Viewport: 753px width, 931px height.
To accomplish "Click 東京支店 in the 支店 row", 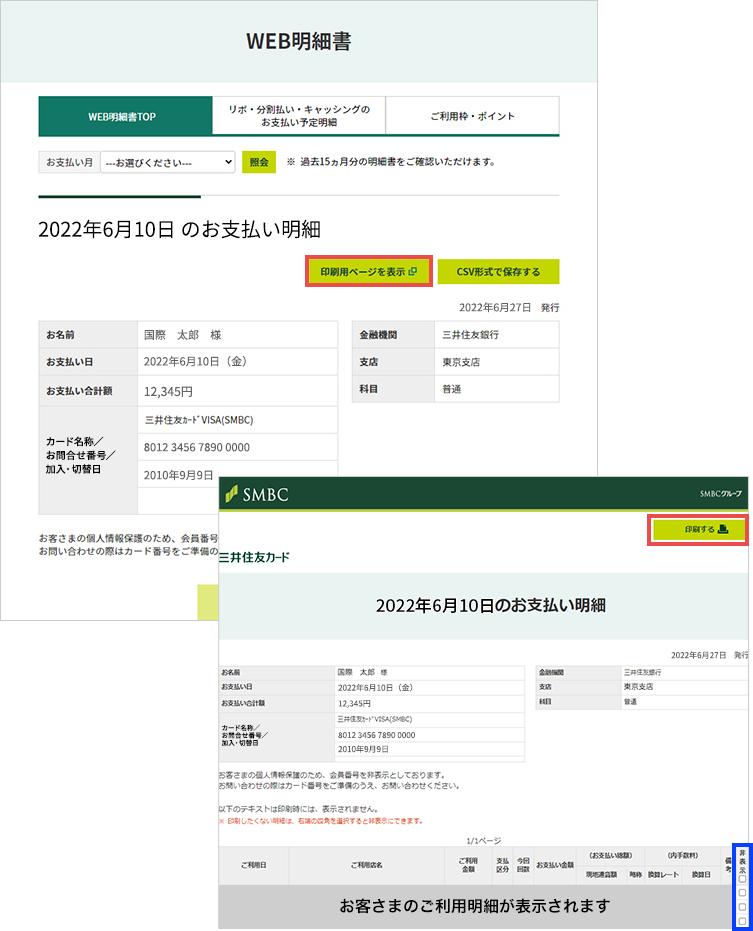I will (461, 362).
